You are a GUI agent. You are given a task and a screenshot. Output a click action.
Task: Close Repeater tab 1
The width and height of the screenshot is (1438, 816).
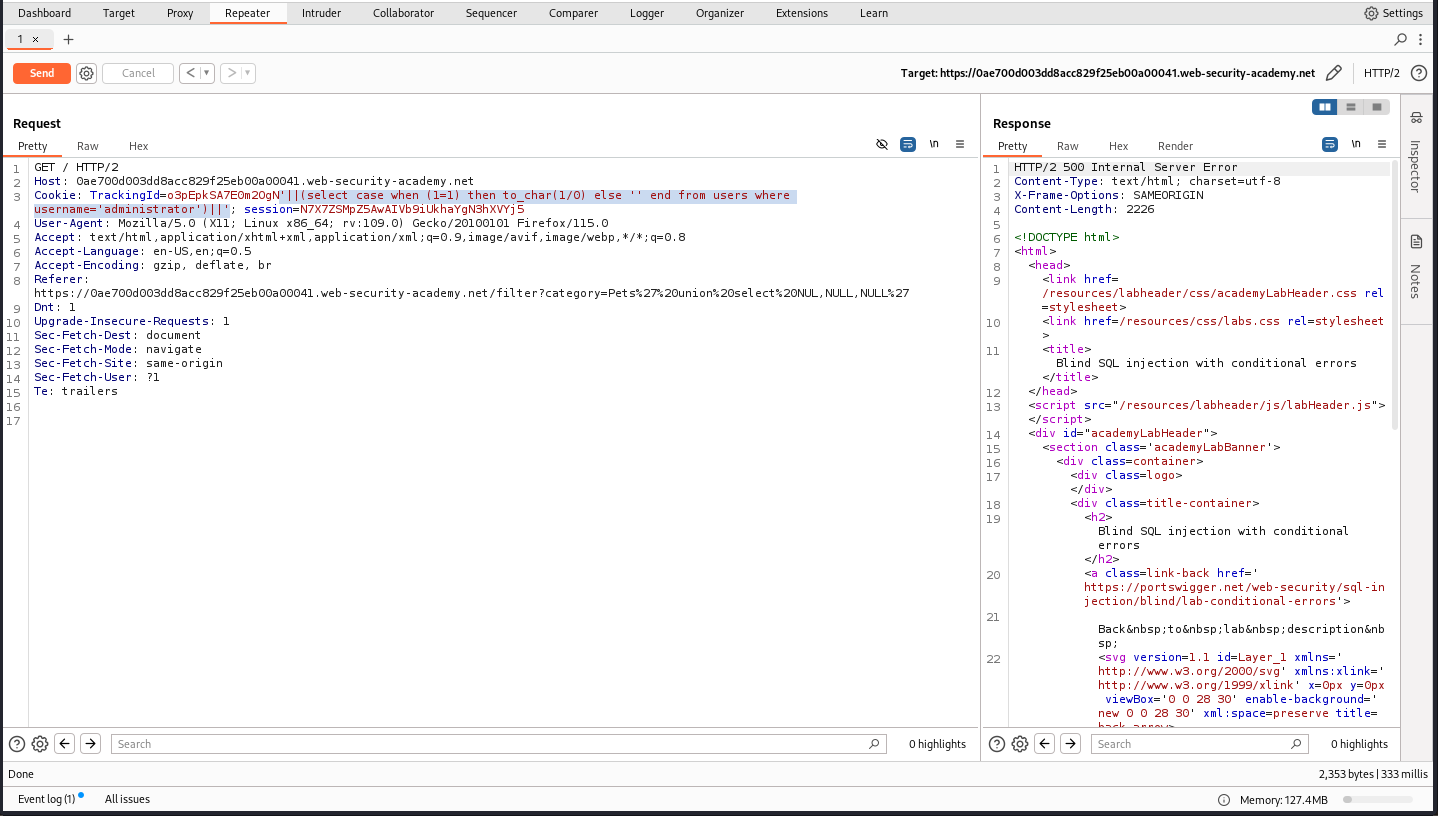pyautogui.click(x=36, y=39)
